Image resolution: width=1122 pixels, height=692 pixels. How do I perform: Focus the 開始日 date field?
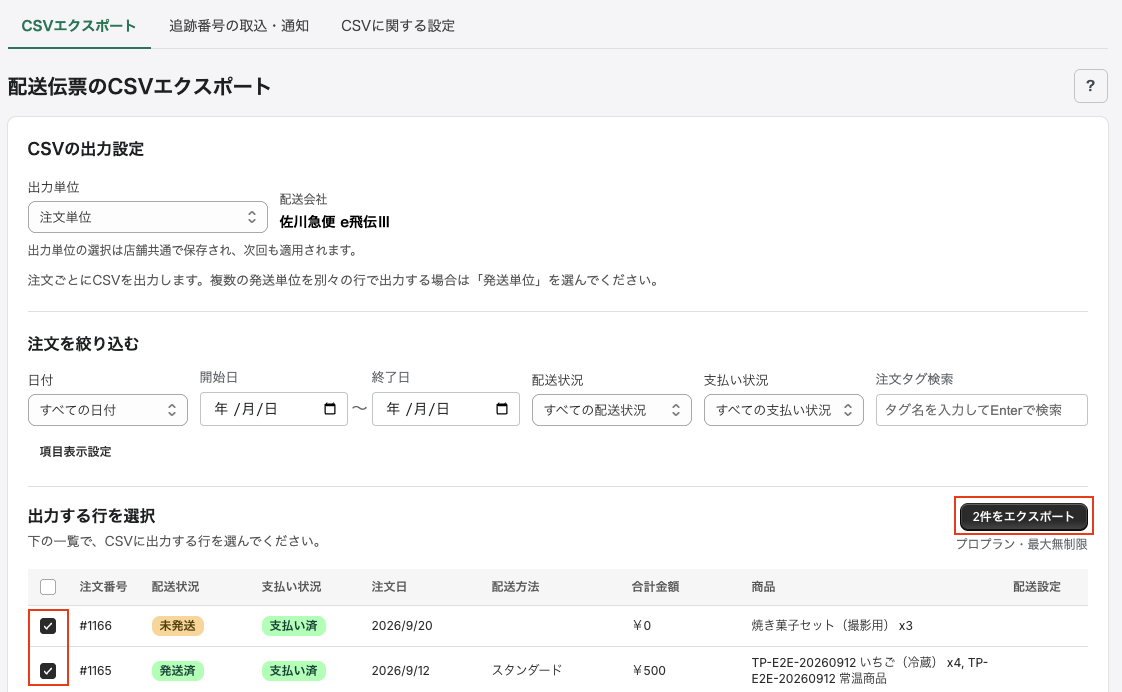[273, 409]
